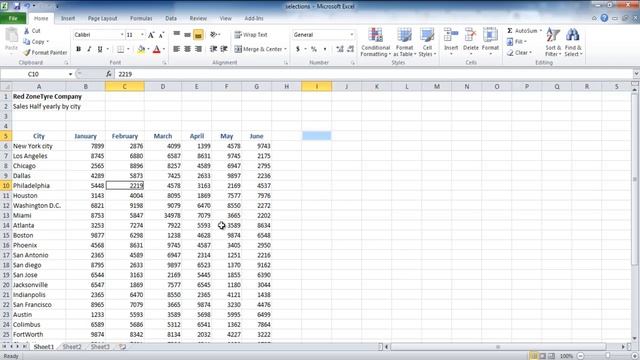This screenshot has width=640, height=360.
Task: Switch to Sheet2 worksheet tab
Action: [72, 347]
